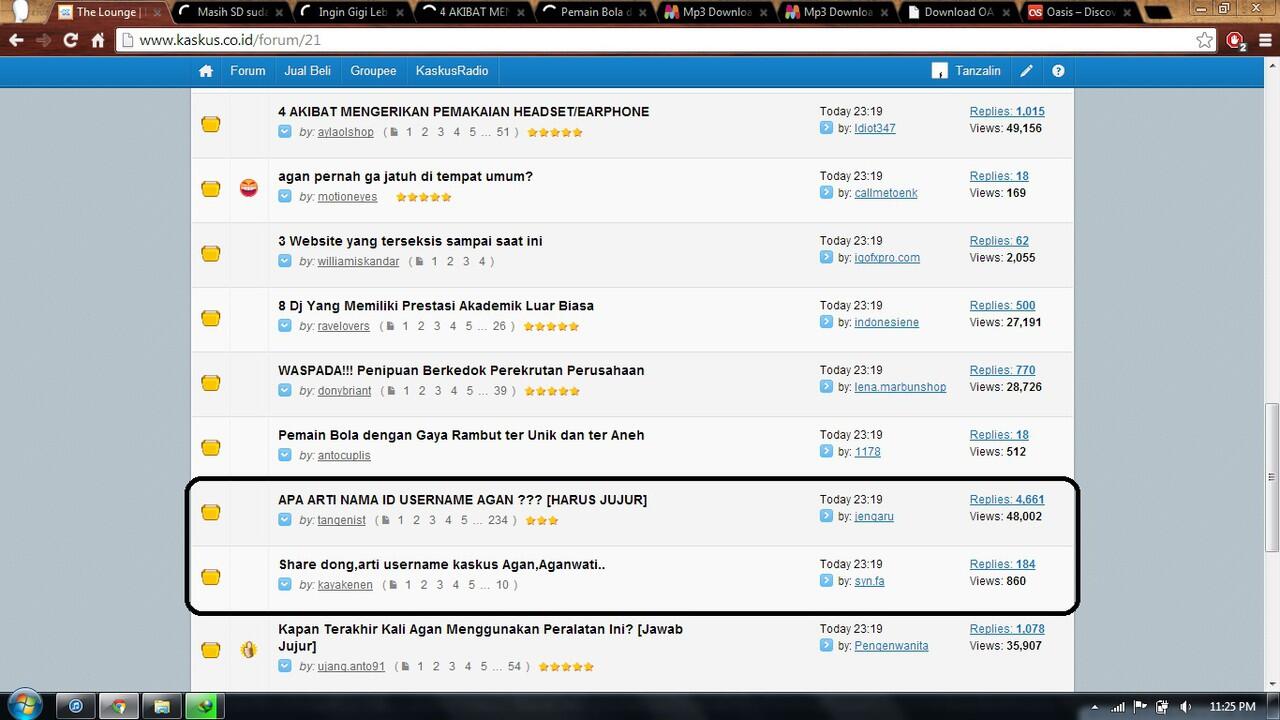This screenshot has height=720, width=1280.
Task: Click the user avatar icon beside Tanzalin
Action: pyautogui.click(x=939, y=71)
